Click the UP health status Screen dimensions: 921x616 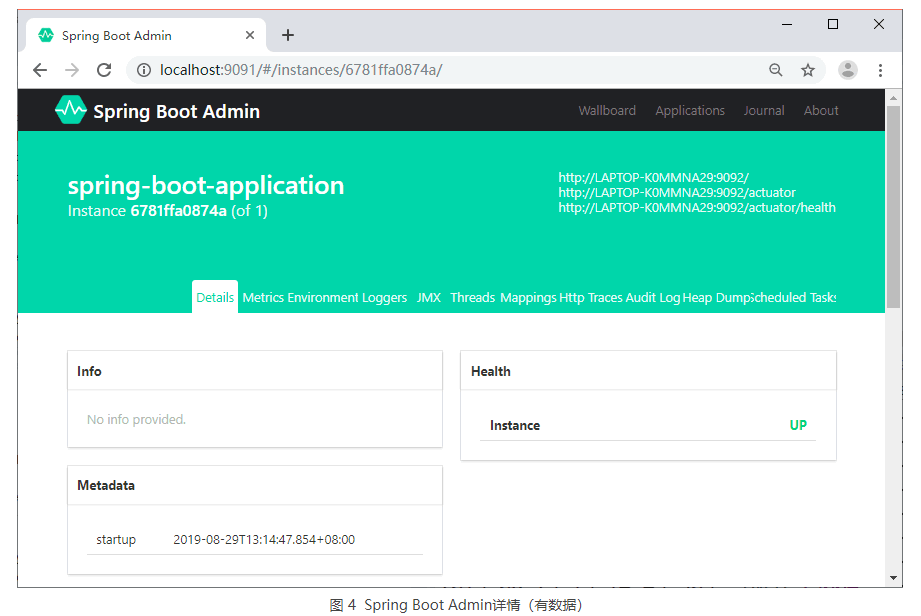pyautogui.click(x=798, y=425)
